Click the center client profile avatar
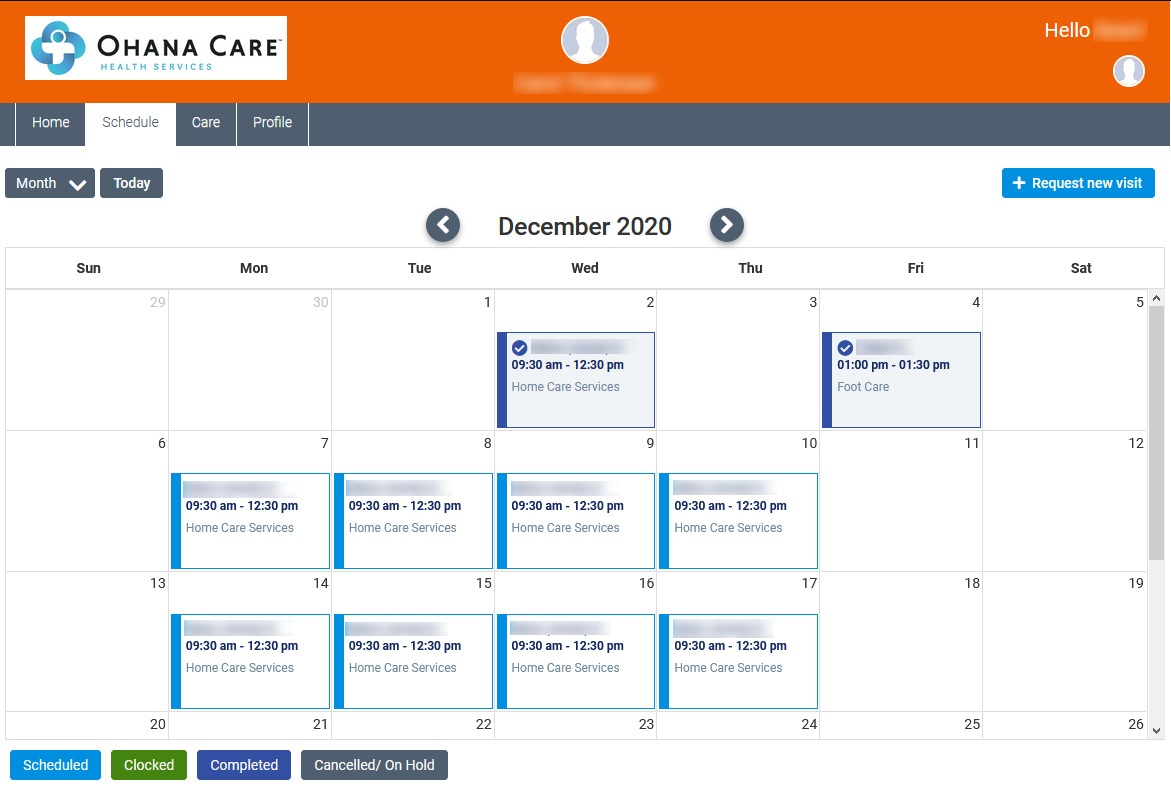This screenshot has height=793, width=1171. (x=585, y=41)
